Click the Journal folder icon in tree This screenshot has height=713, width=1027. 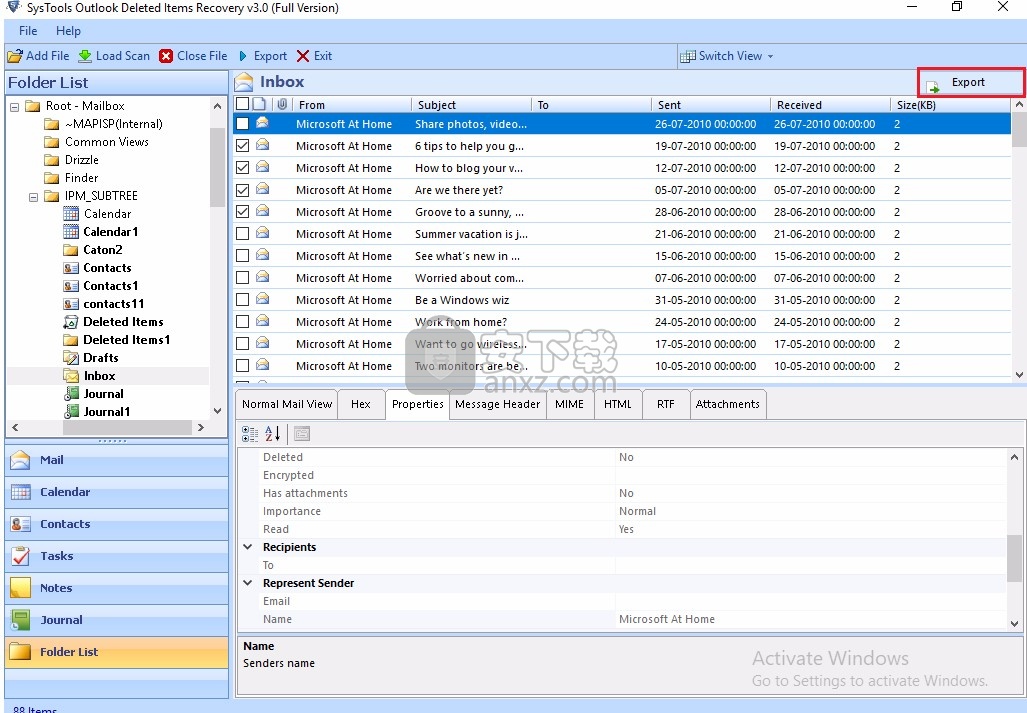[x=71, y=394]
